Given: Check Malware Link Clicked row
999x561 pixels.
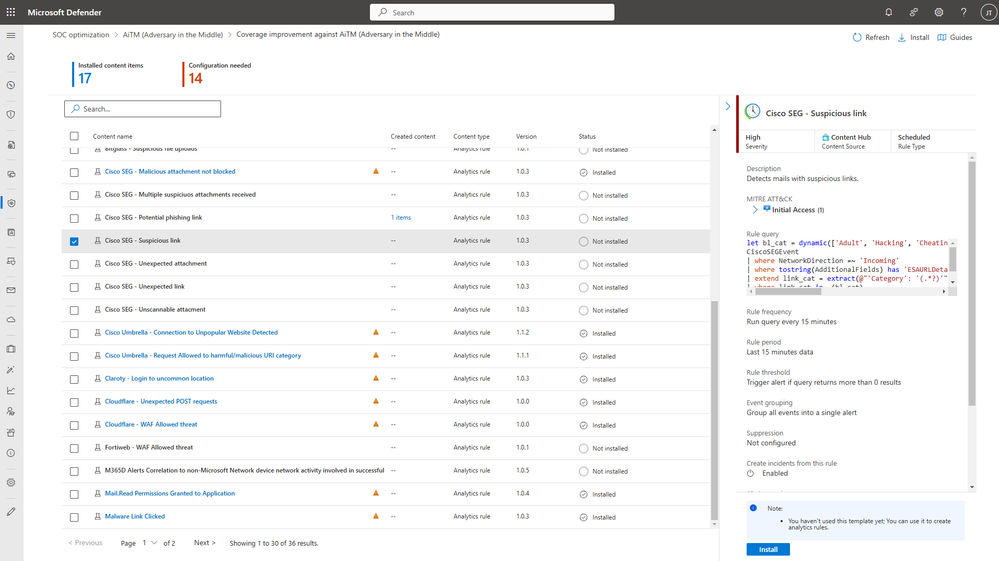Looking at the screenshot, I should tap(75, 517).
